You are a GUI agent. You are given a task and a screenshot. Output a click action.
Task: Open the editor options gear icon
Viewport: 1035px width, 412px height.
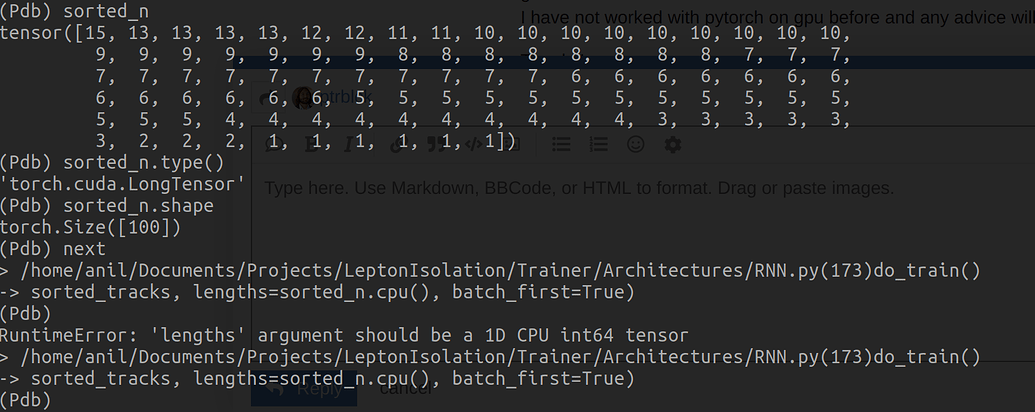(673, 144)
